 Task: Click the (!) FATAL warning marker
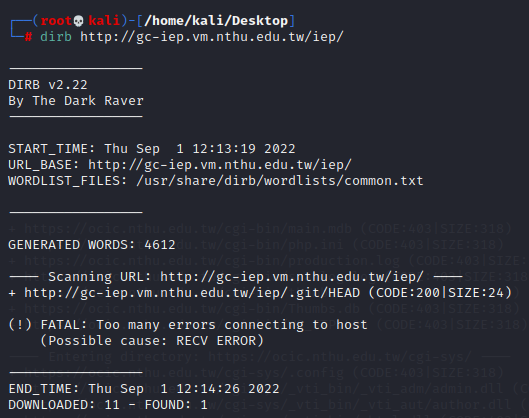(20, 325)
